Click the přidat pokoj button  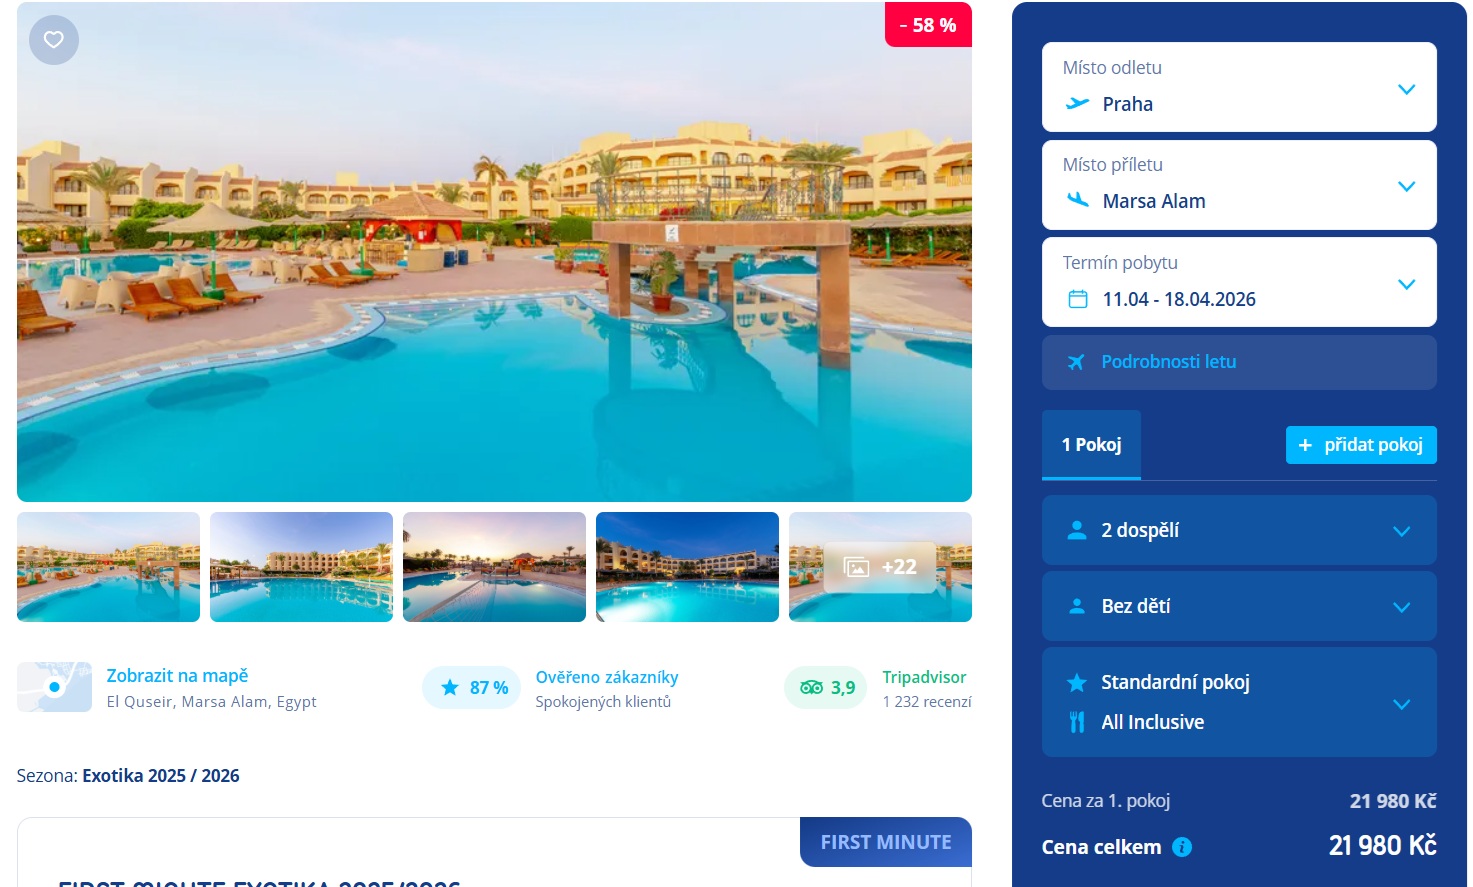click(1361, 445)
